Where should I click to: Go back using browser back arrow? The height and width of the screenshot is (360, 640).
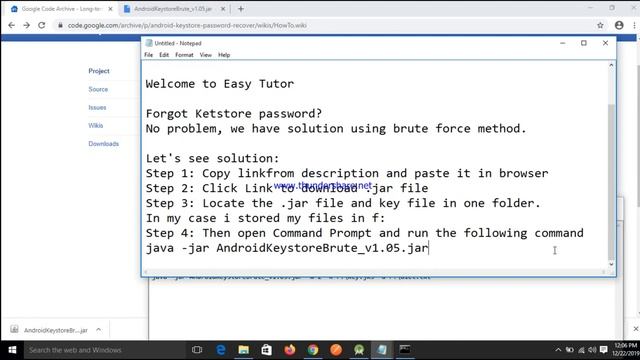(x=11, y=25)
